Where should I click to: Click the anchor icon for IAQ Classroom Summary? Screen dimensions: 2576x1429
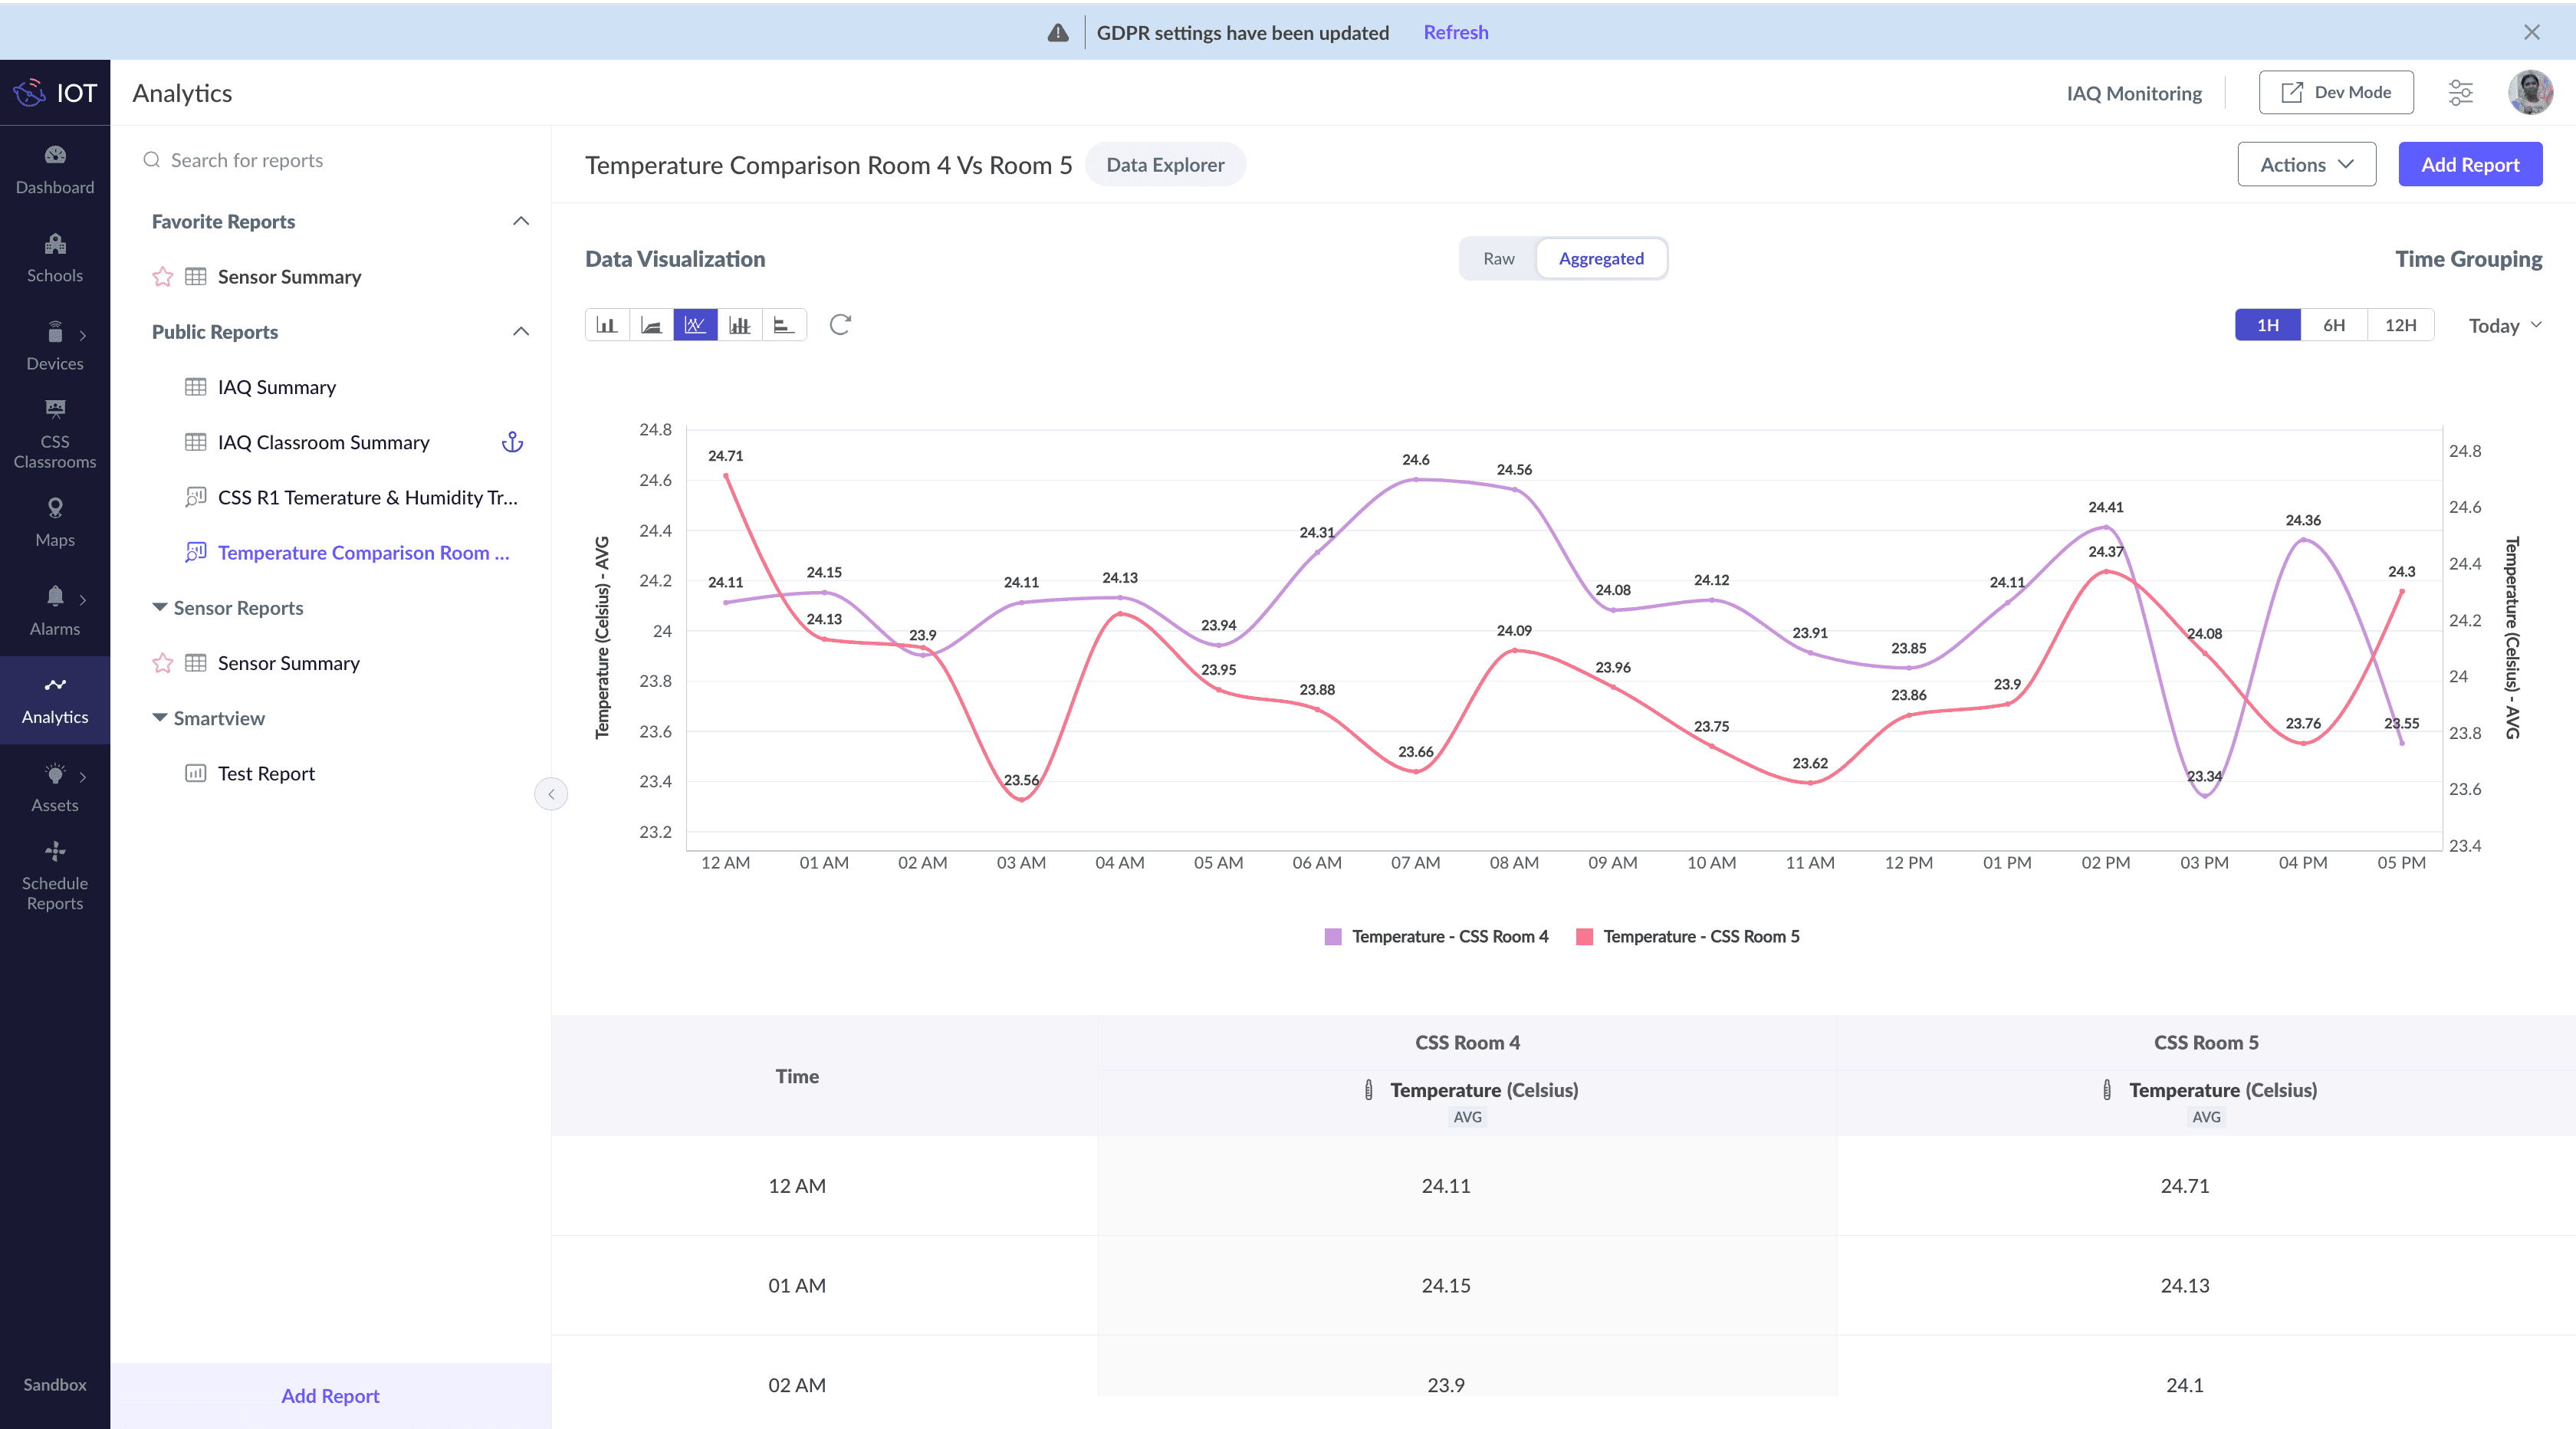pyautogui.click(x=512, y=442)
